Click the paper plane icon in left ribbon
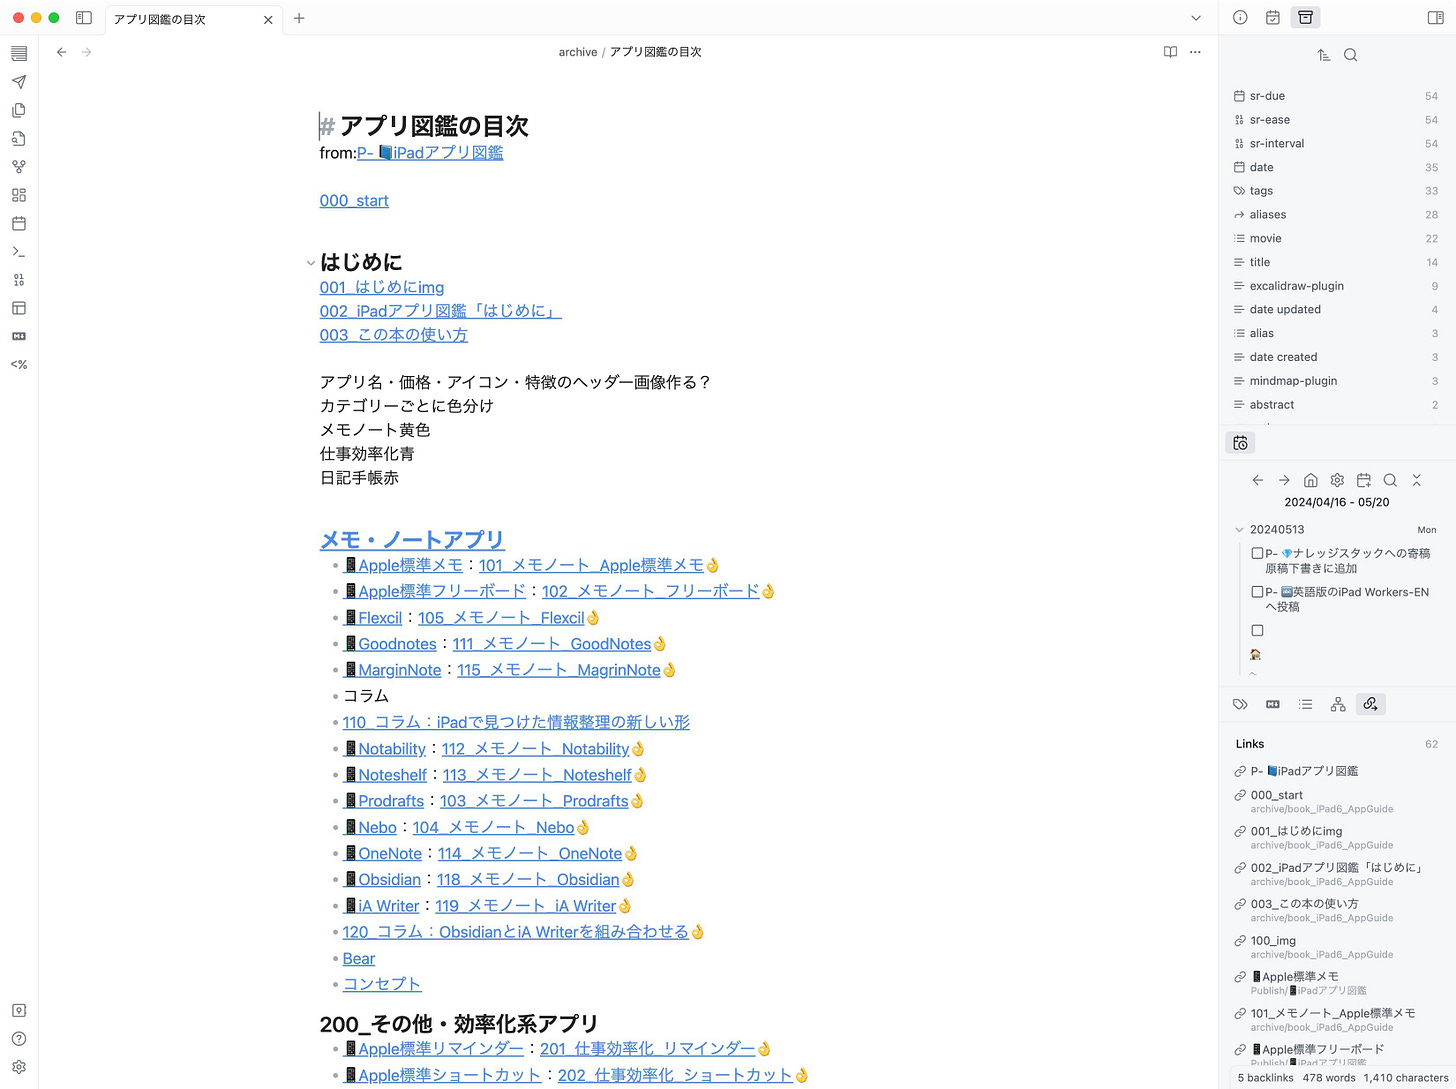Image resolution: width=1456 pixels, height=1089 pixels. pos(19,82)
